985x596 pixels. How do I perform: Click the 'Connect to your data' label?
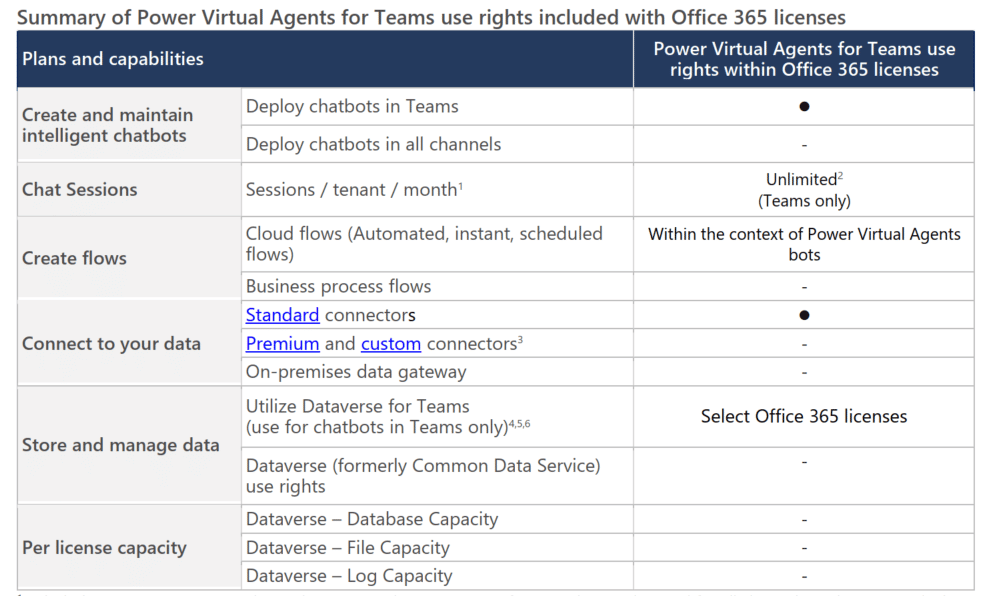pos(129,344)
